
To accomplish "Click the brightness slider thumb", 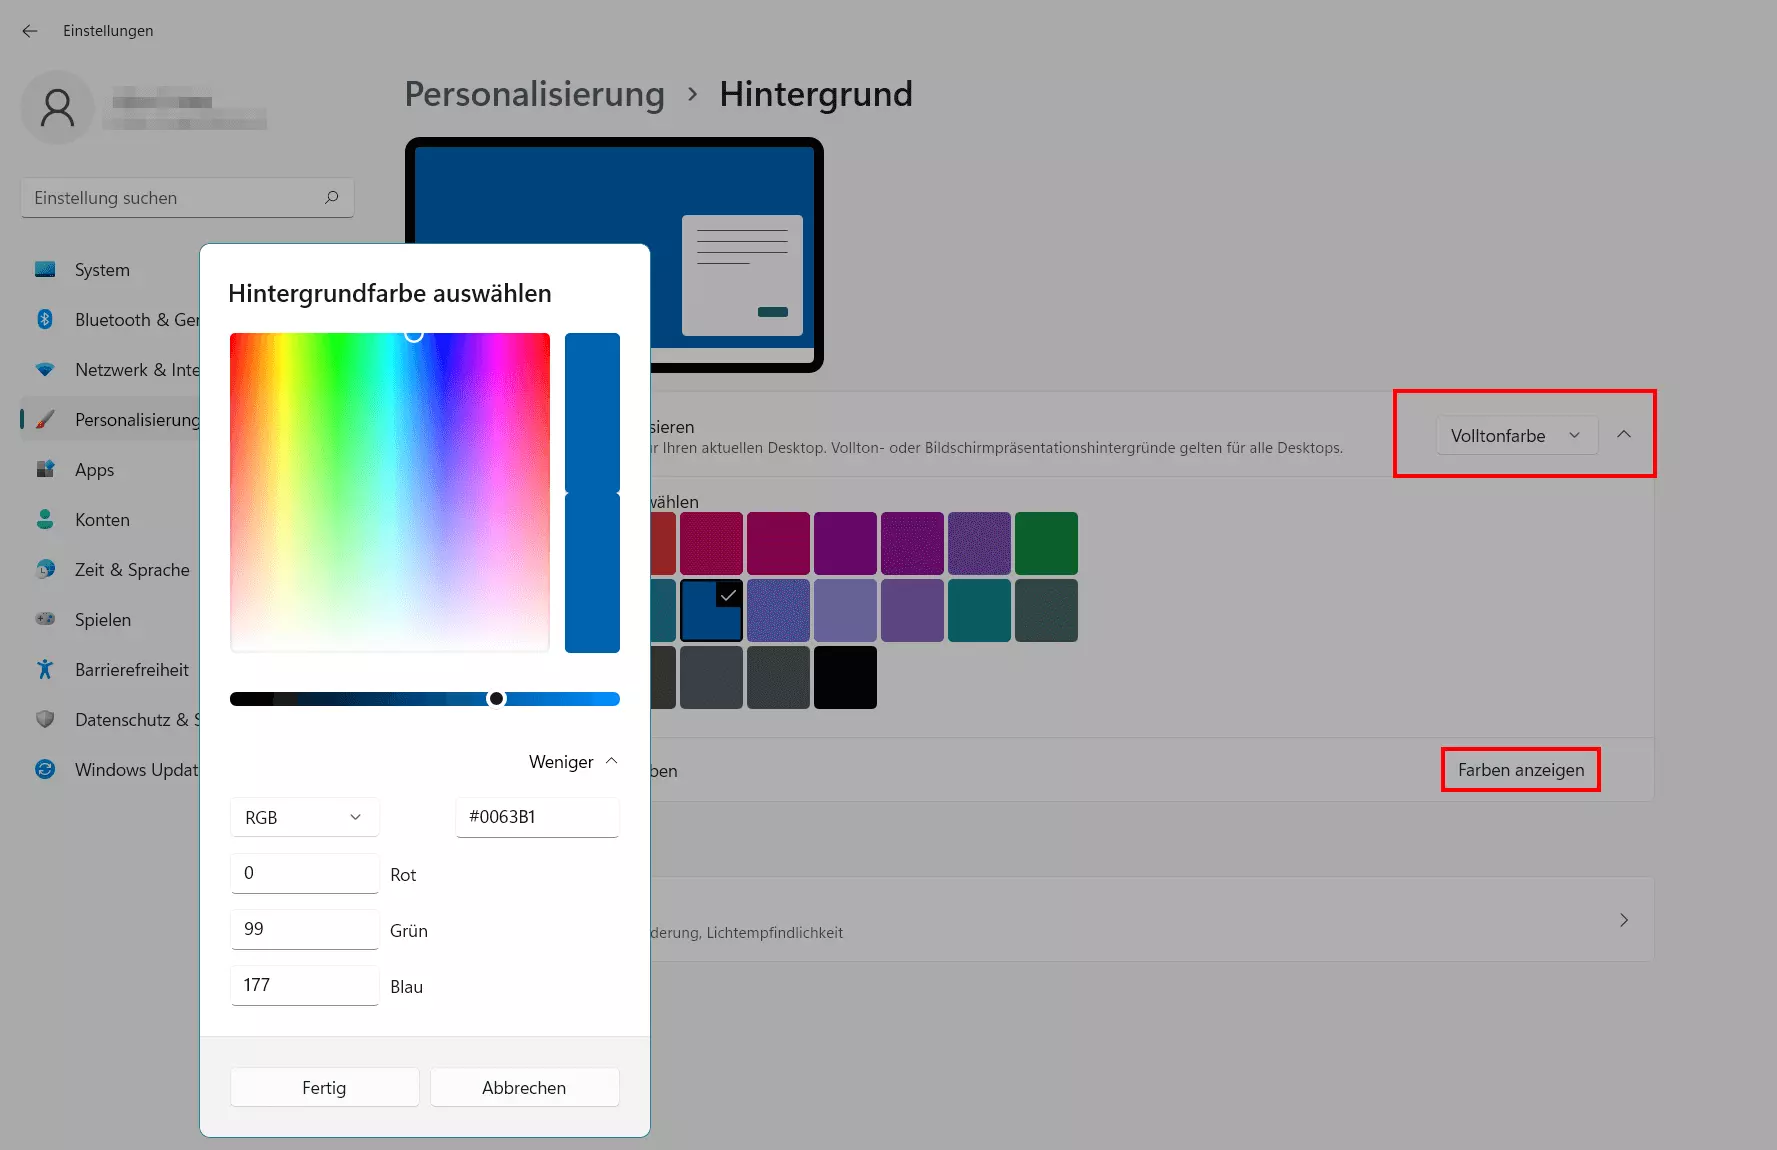I will [x=496, y=699].
